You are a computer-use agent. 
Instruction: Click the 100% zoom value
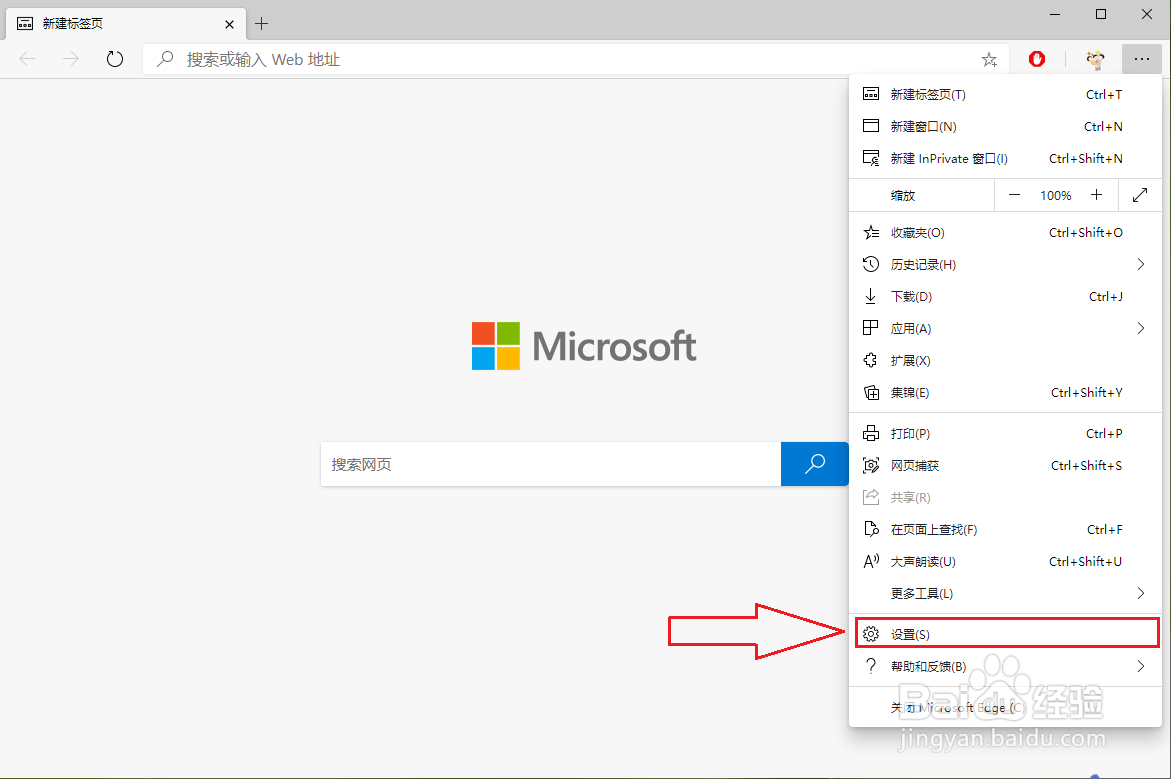point(1055,196)
